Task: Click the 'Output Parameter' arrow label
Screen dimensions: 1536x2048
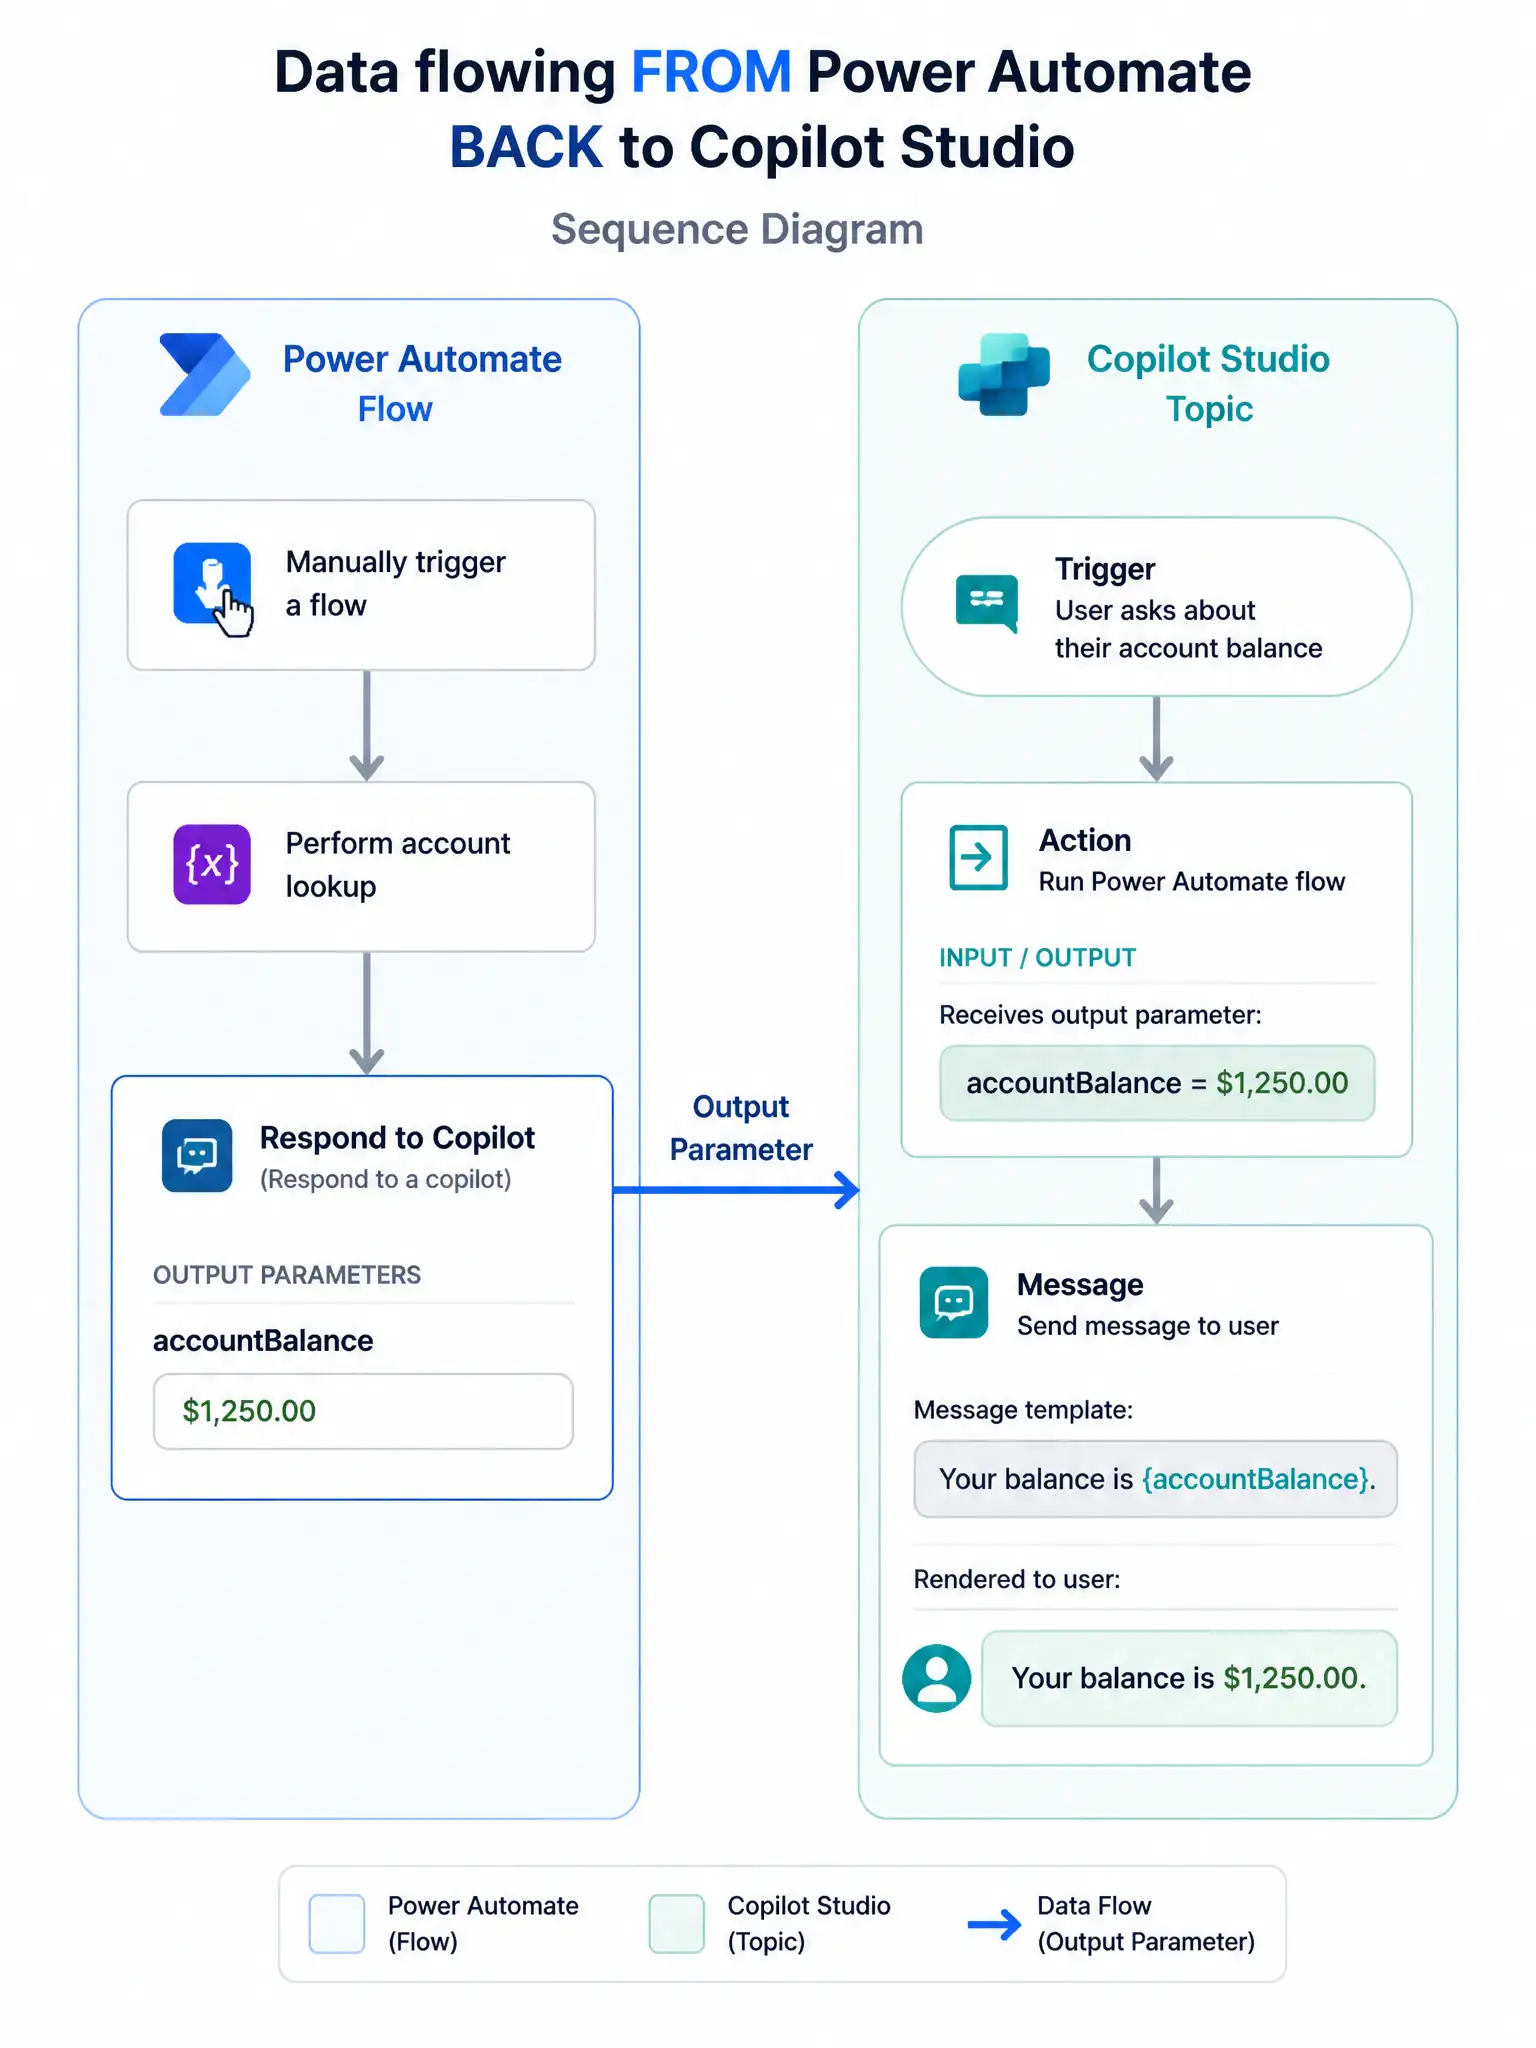Action: [x=741, y=1128]
